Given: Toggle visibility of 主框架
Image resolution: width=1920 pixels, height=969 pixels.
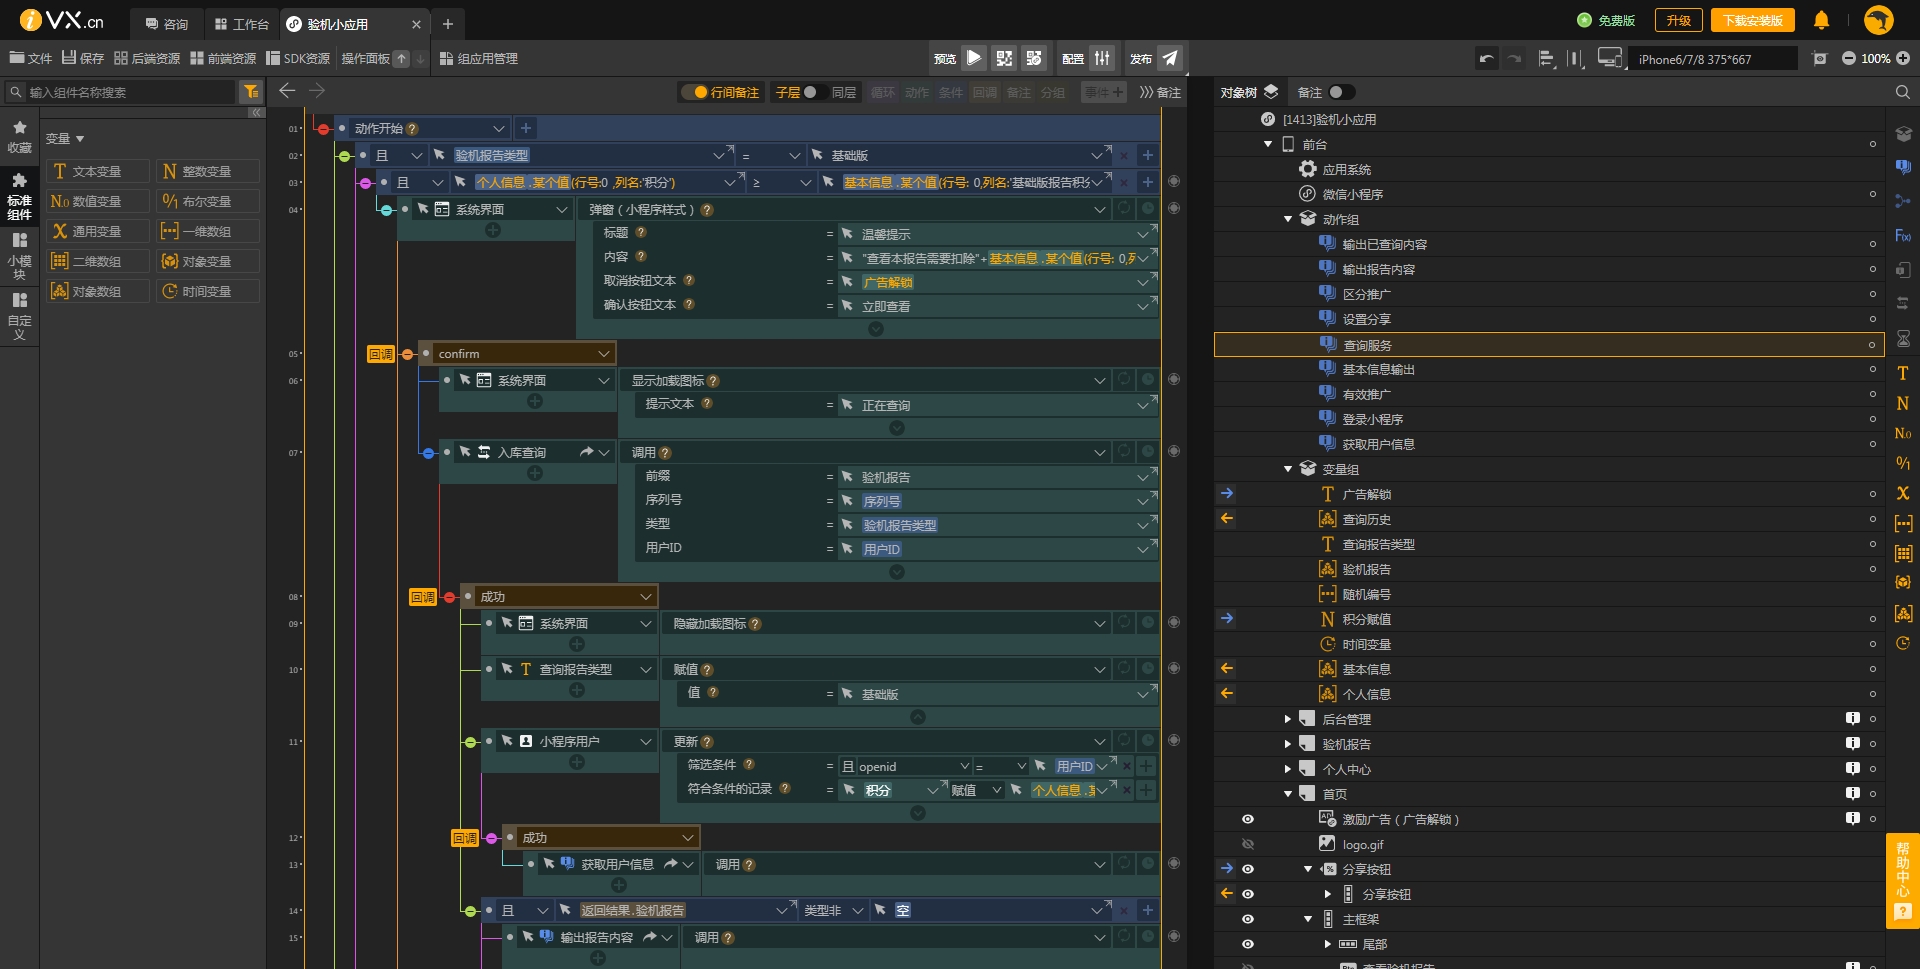Looking at the screenshot, I should click(1247, 919).
